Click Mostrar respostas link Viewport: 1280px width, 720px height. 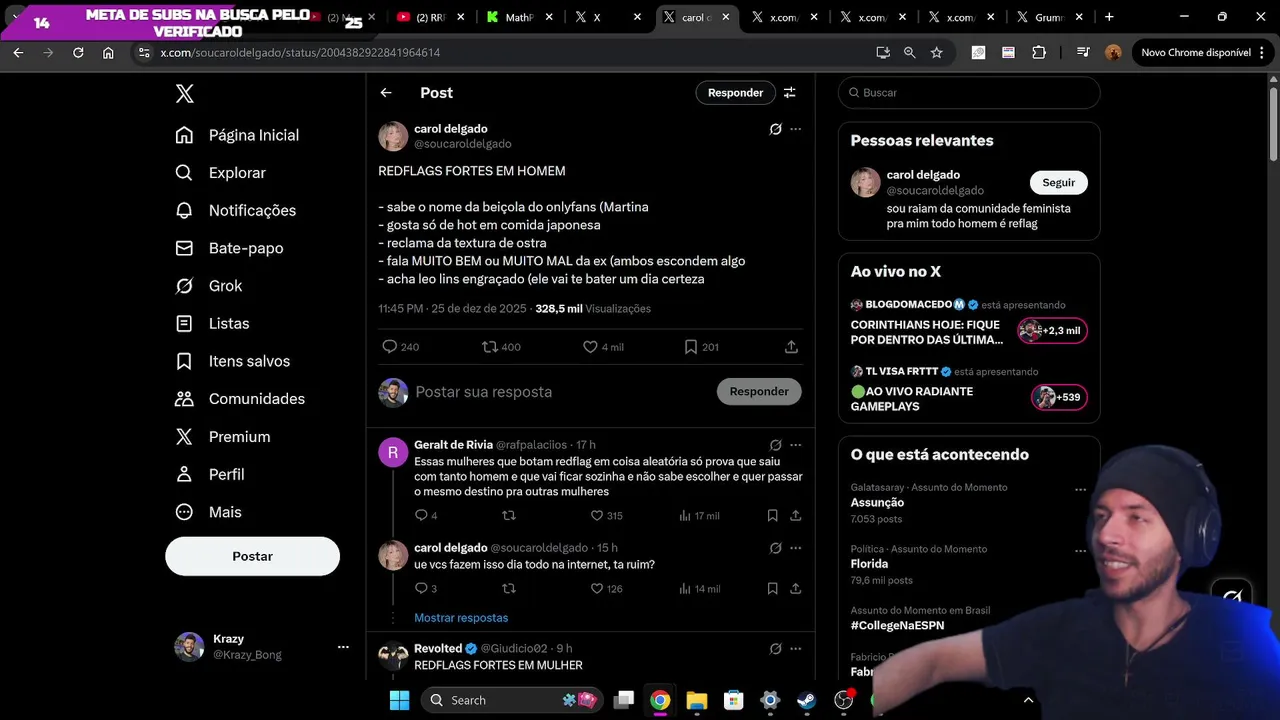pos(461,618)
